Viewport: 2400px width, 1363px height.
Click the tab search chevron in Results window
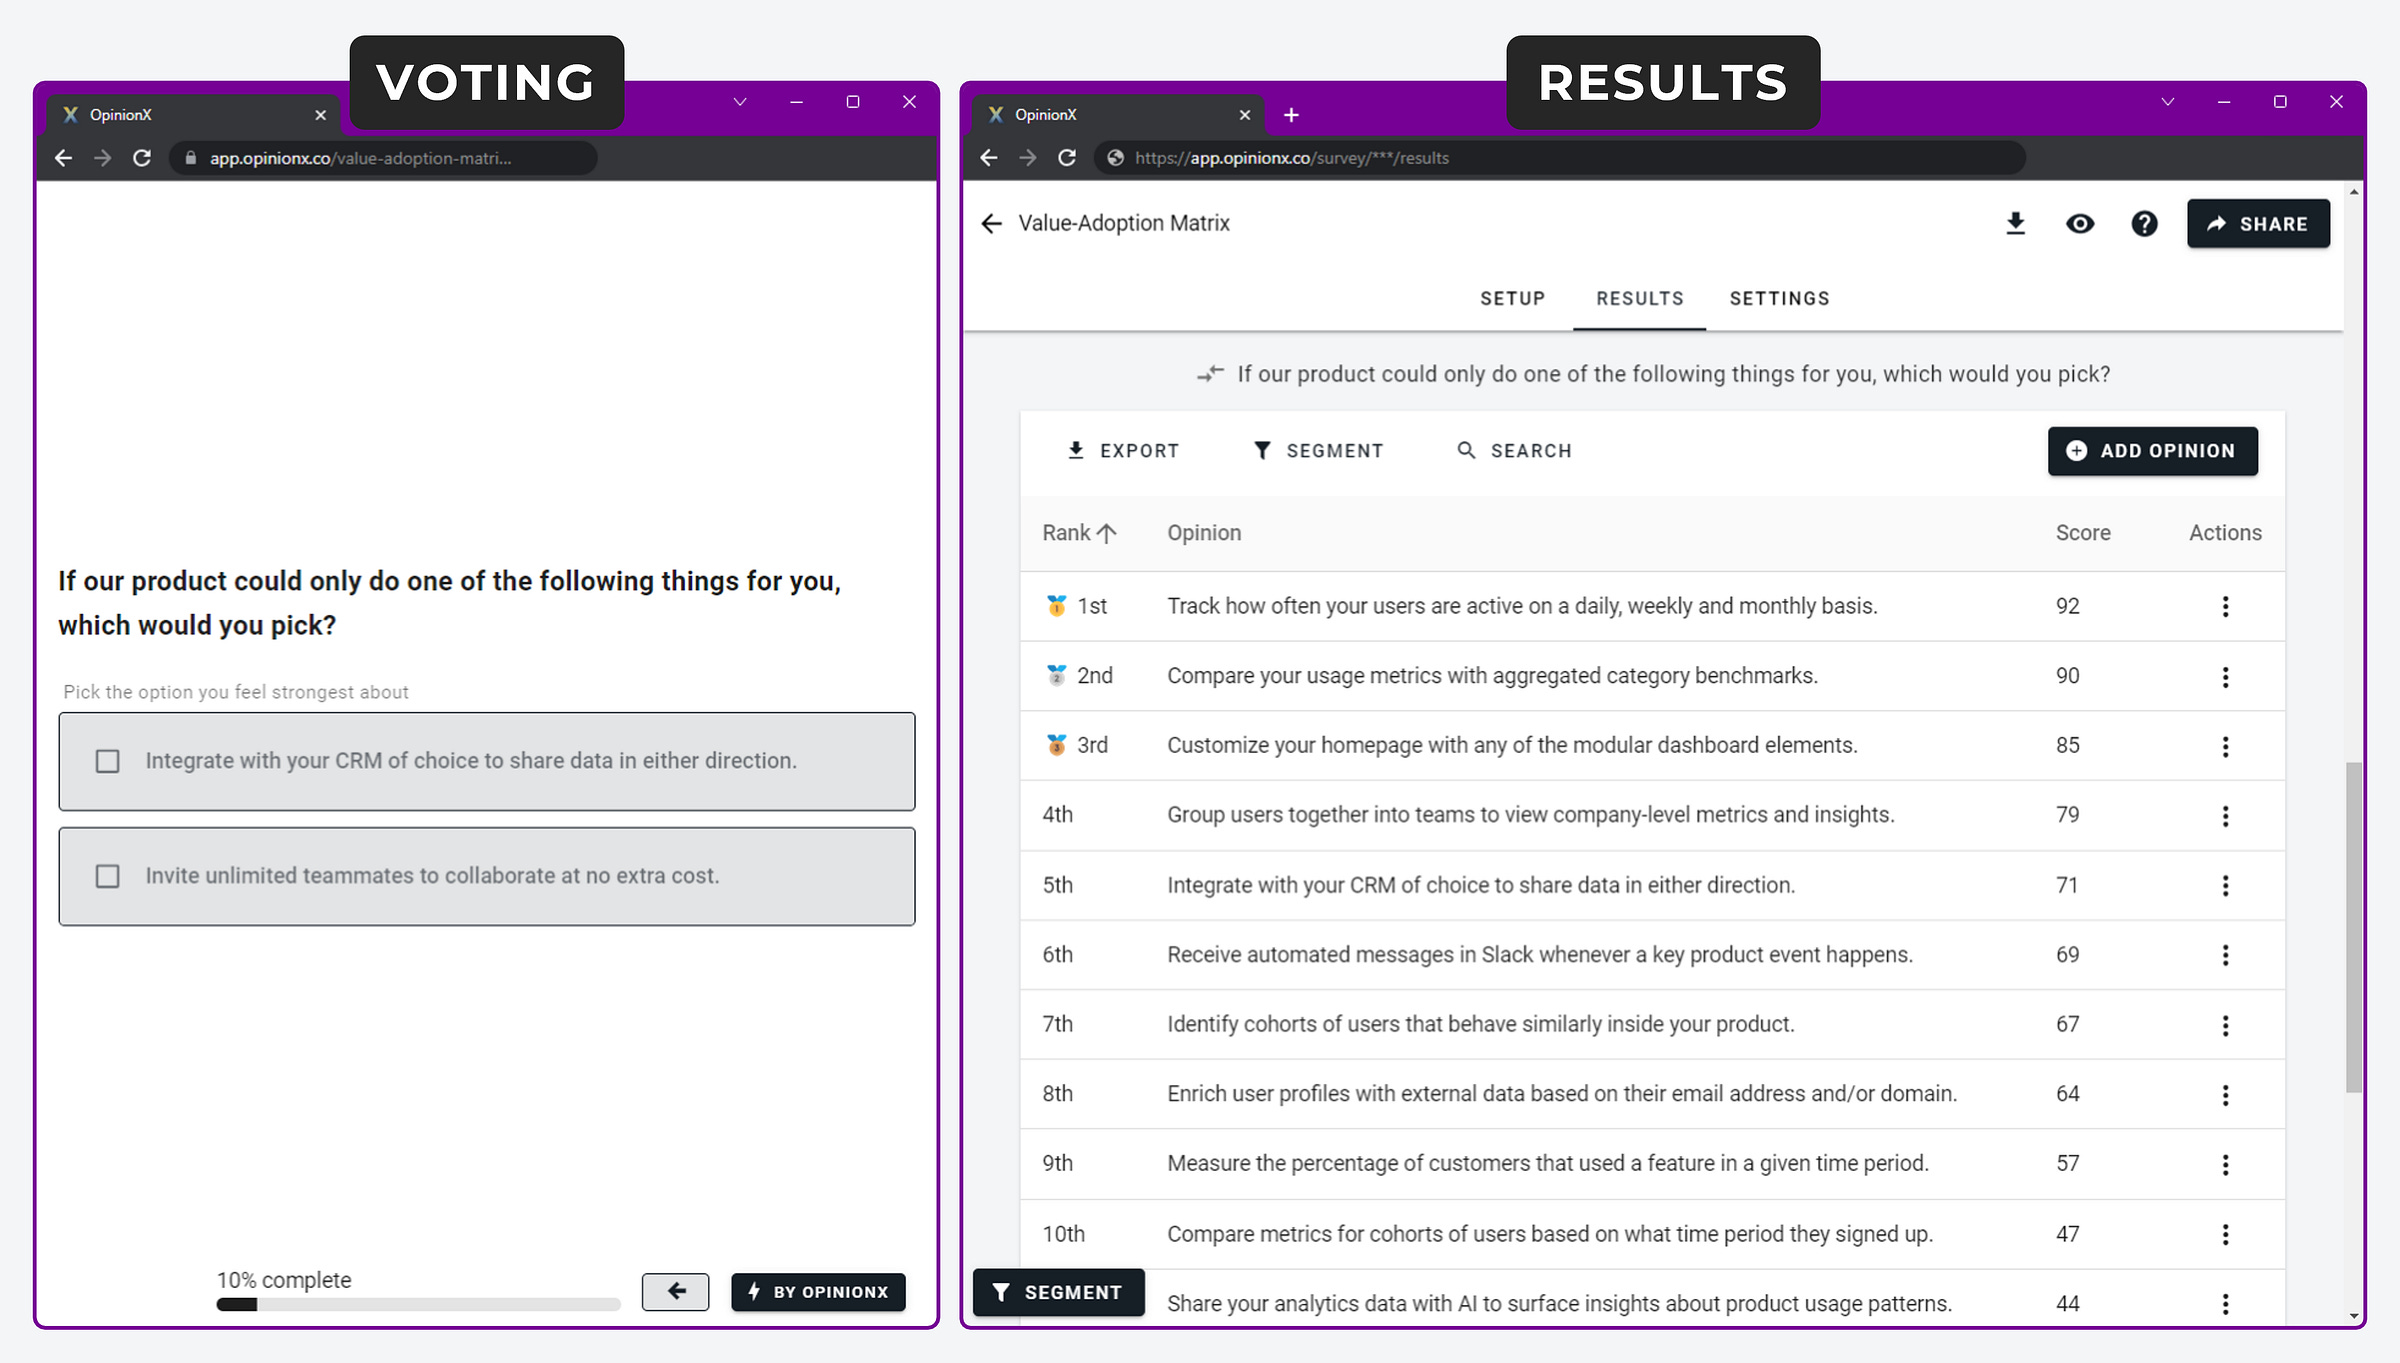[2167, 102]
